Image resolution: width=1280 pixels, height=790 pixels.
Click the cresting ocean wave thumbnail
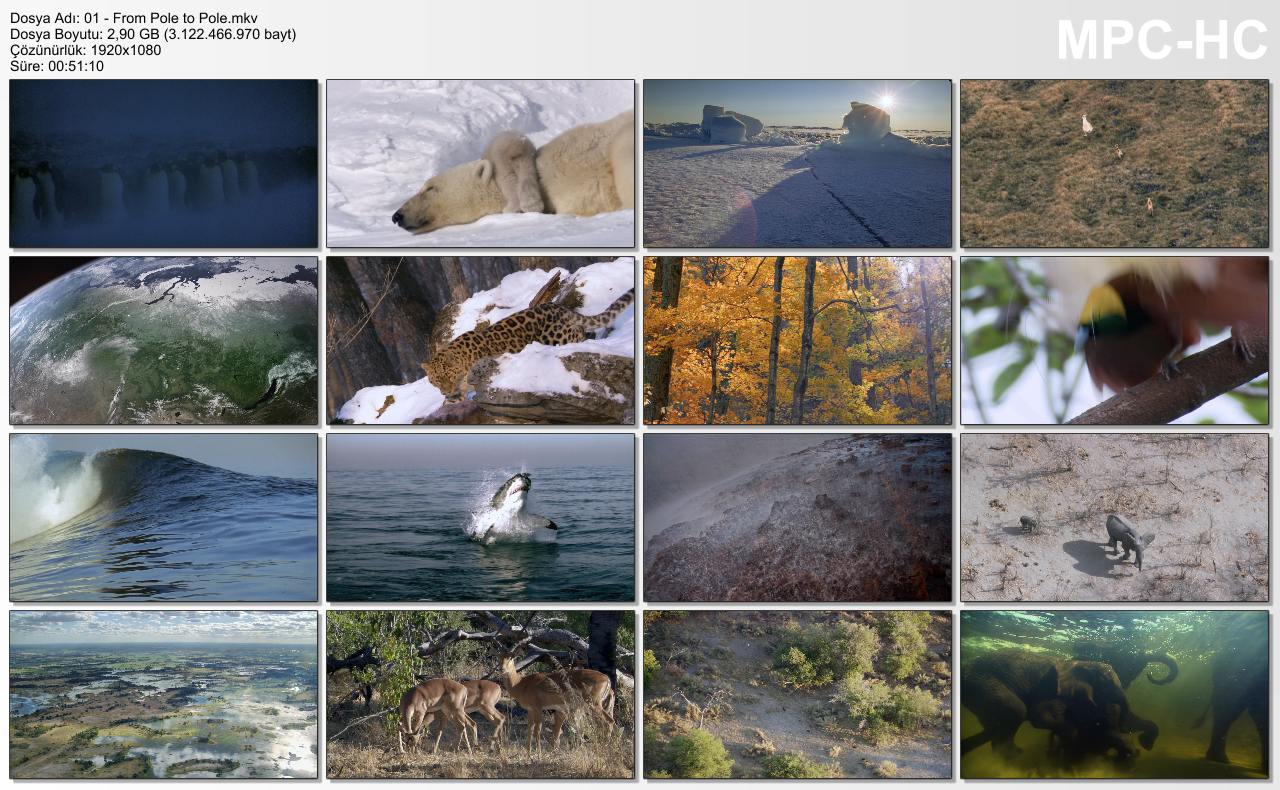[163, 517]
